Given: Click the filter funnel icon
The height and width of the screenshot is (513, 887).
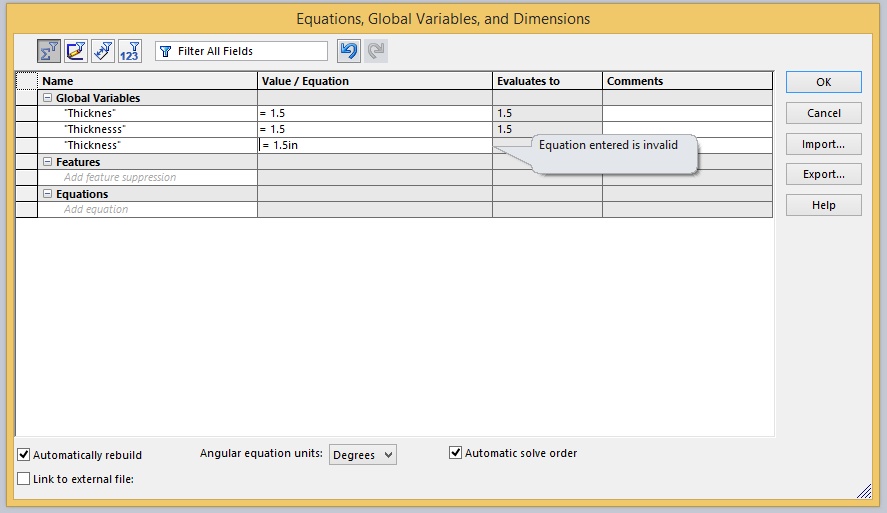Looking at the screenshot, I should click(165, 51).
